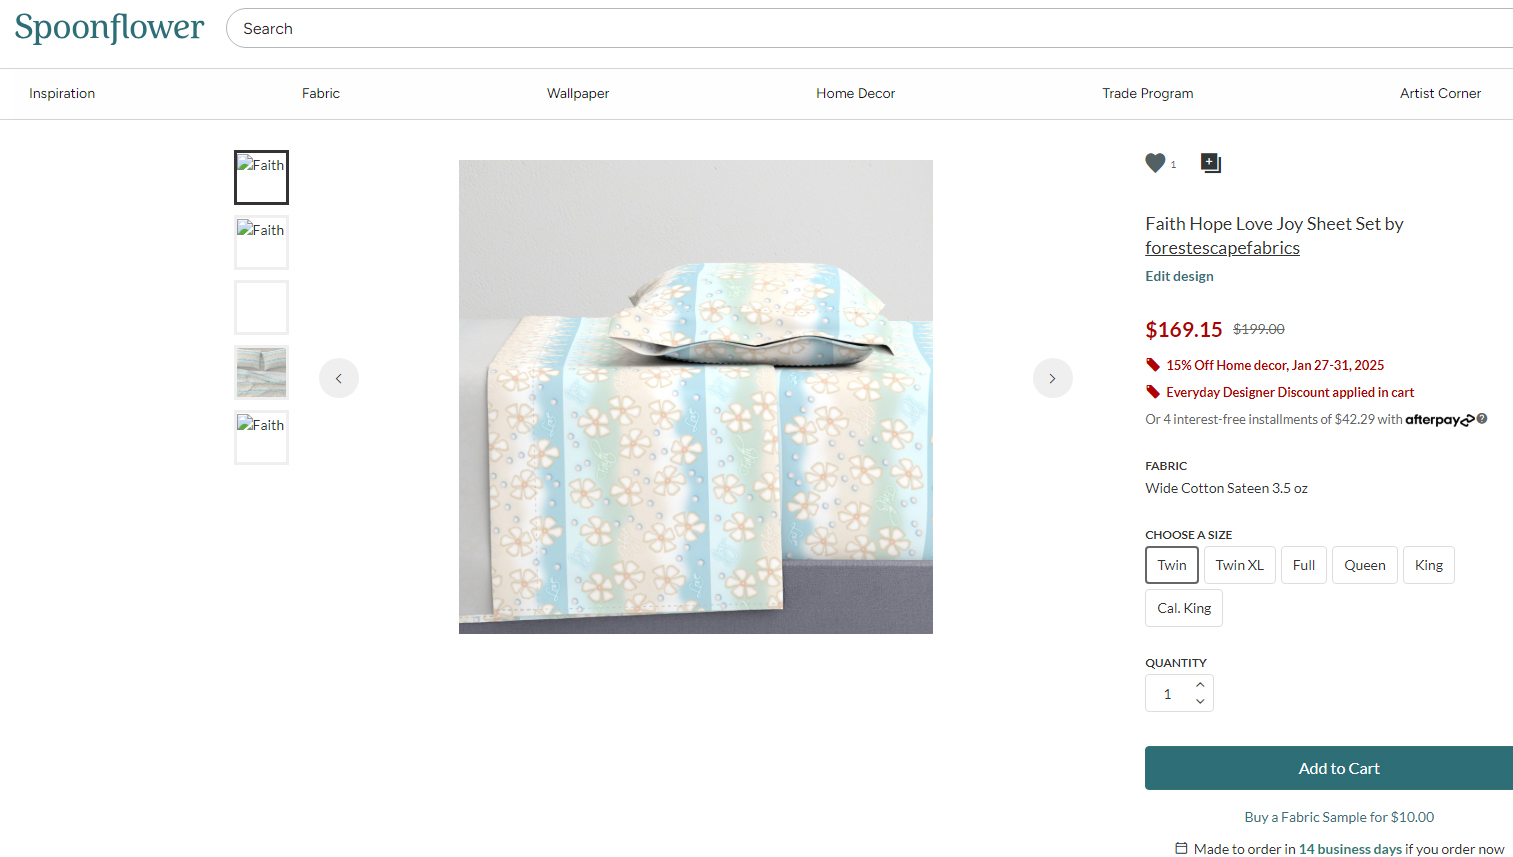Click the next image carousel arrow
Viewport: 1513px width, 857px height.
coord(1052,378)
